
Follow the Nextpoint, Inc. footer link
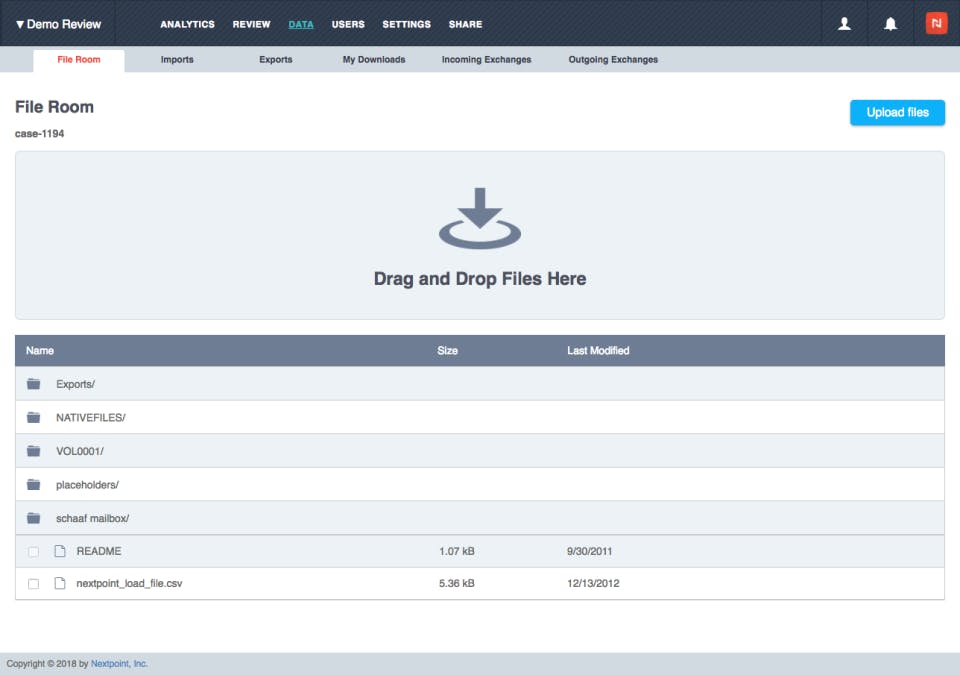pyautogui.click(x=120, y=663)
